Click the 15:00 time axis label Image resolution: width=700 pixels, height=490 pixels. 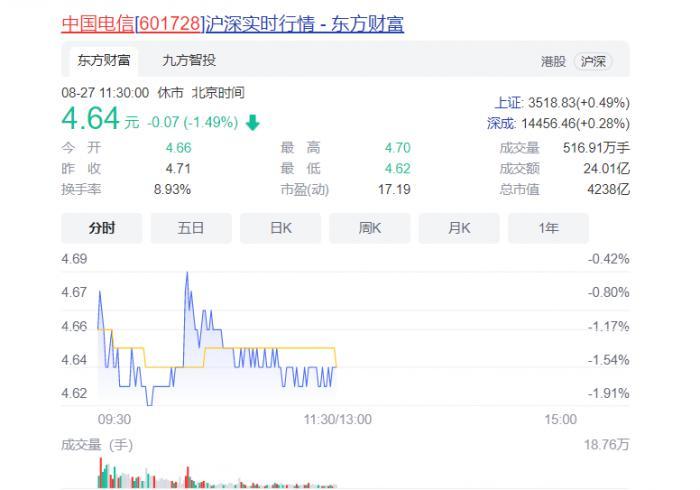560,419
